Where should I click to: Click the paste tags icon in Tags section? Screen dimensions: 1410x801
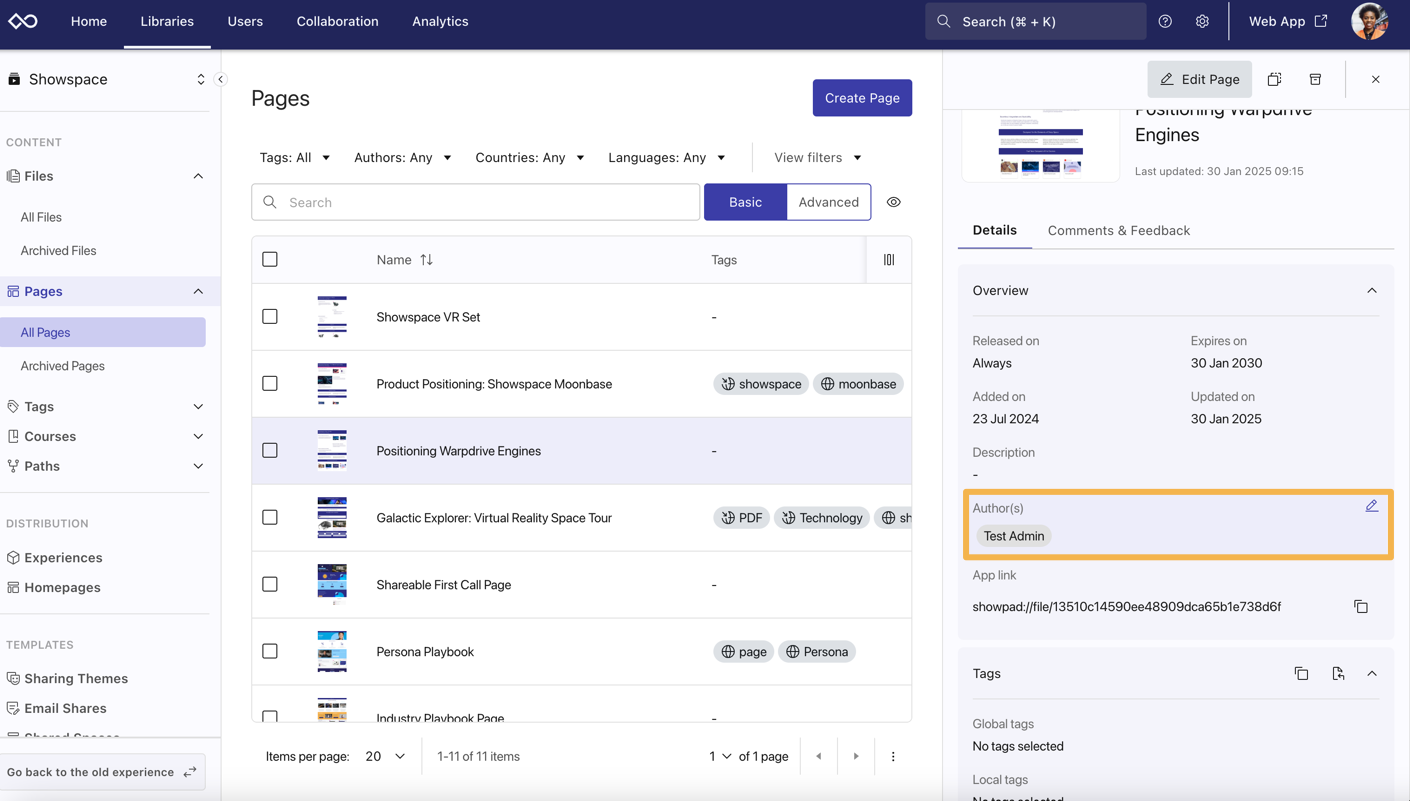[x=1338, y=674]
